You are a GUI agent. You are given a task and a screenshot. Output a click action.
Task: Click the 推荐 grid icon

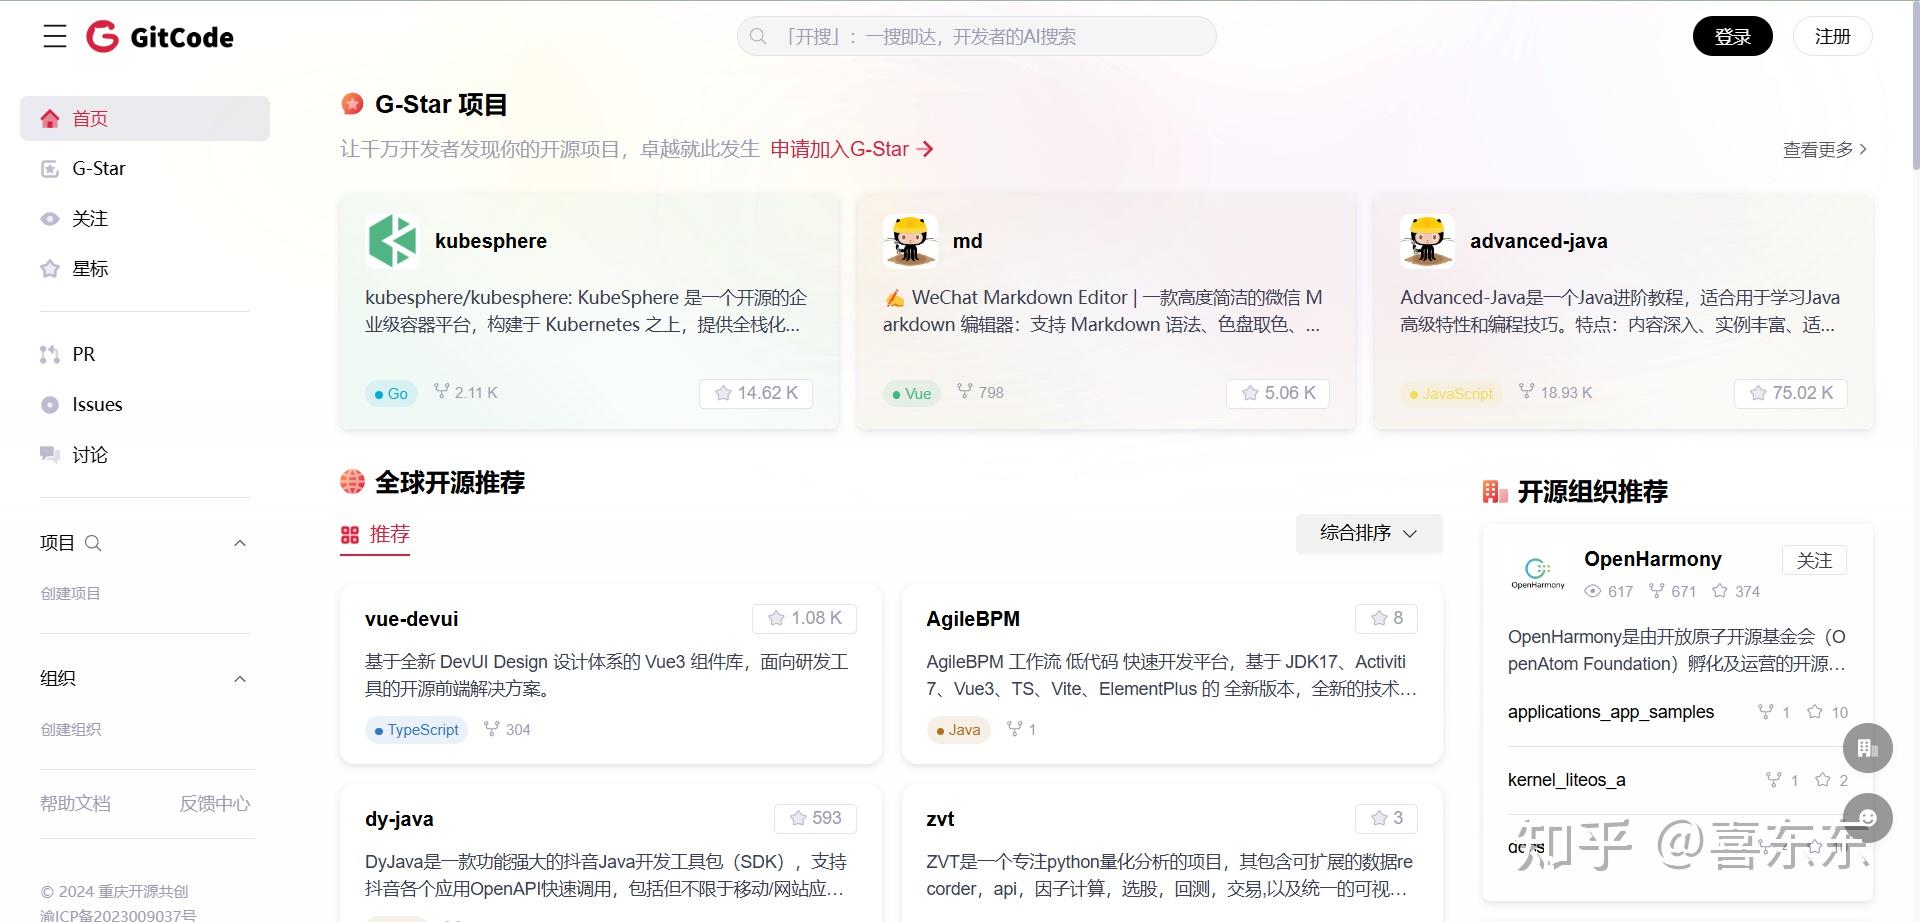(350, 535)
